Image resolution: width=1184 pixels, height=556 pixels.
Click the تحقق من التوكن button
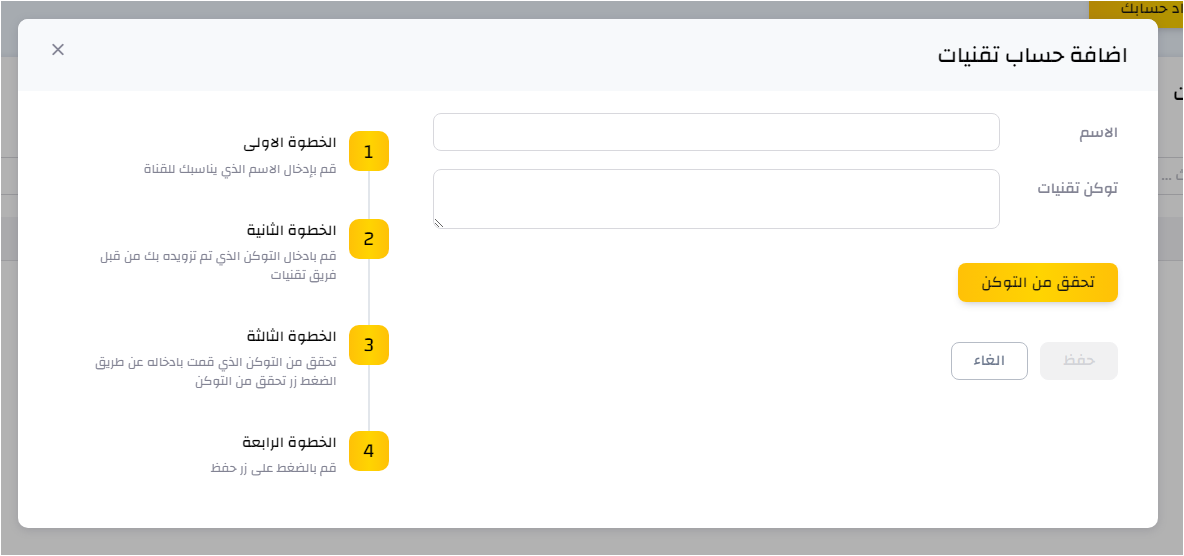(1038, 283)
